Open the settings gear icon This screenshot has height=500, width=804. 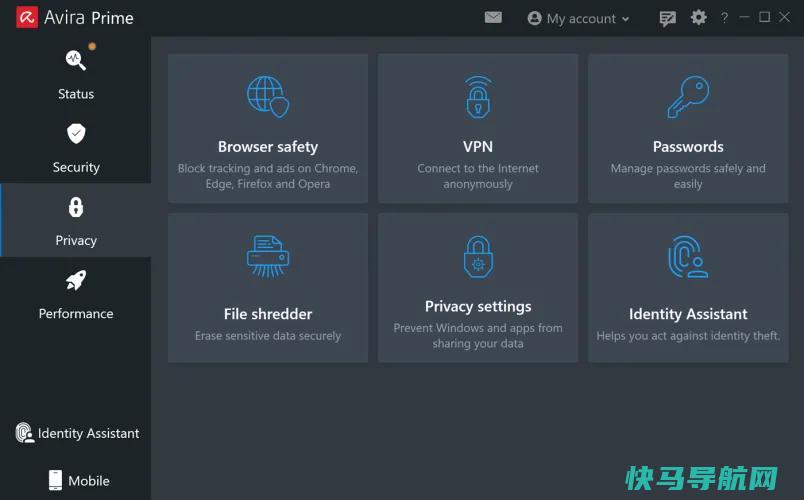(x=698, y=17)
